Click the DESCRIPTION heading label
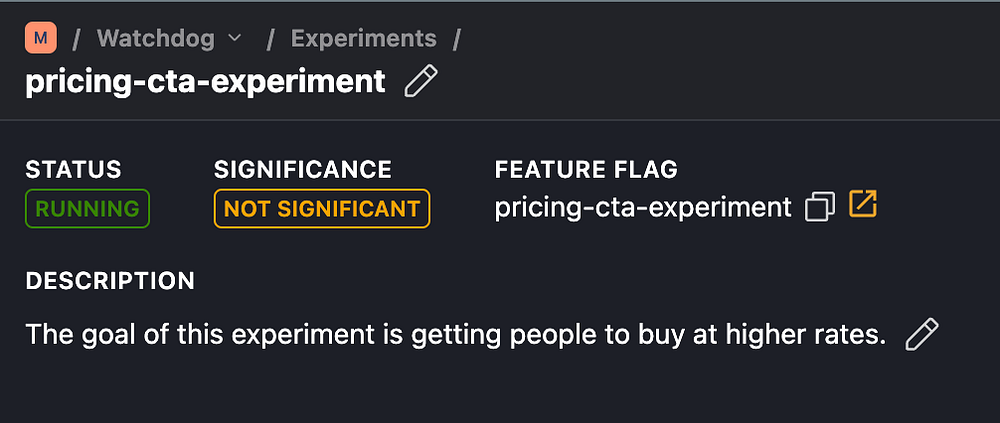Screen dimensions: 1000x423 (110, 281)
